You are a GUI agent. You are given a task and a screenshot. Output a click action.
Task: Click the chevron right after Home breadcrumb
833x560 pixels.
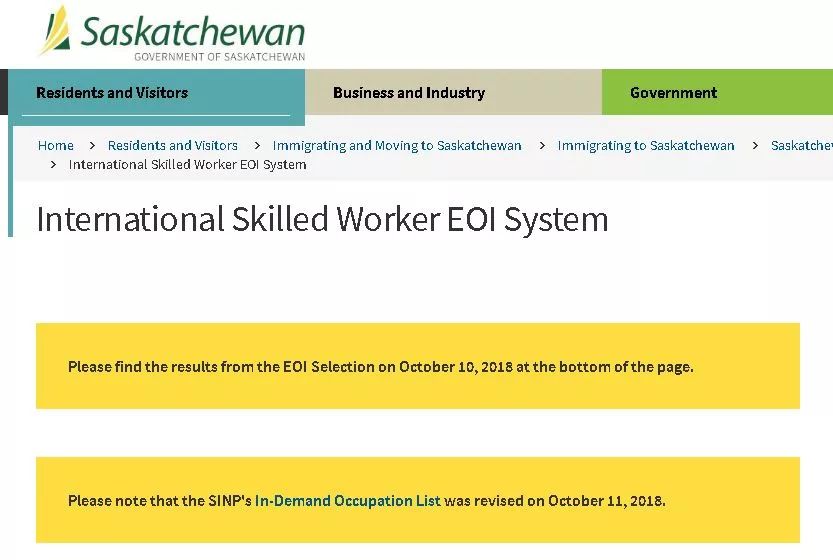[x=91, y=145]
